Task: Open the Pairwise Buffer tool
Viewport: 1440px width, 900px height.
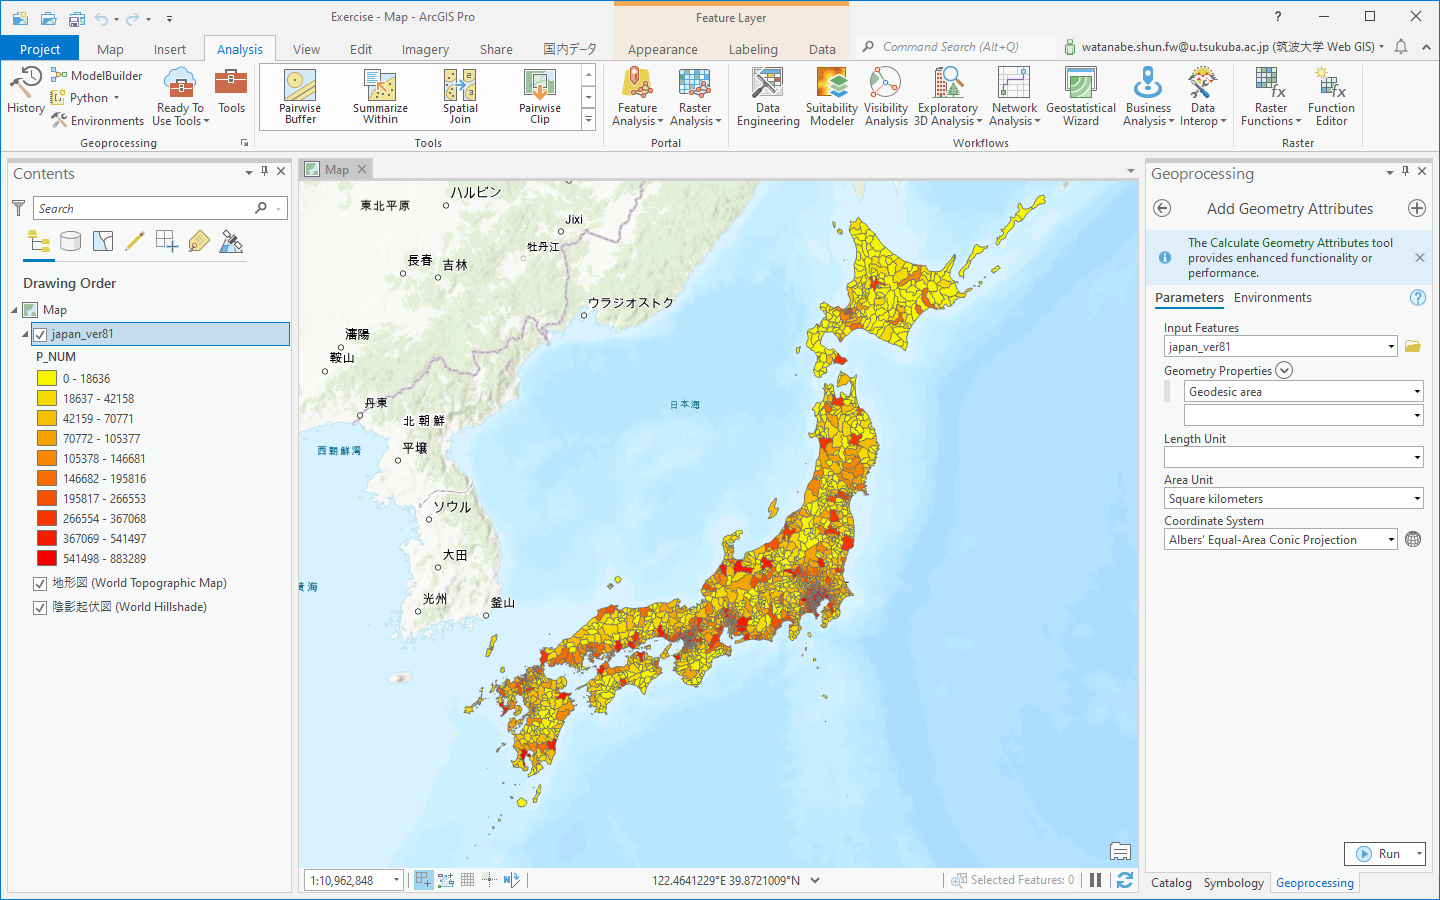Action: (x=300, y=97)
